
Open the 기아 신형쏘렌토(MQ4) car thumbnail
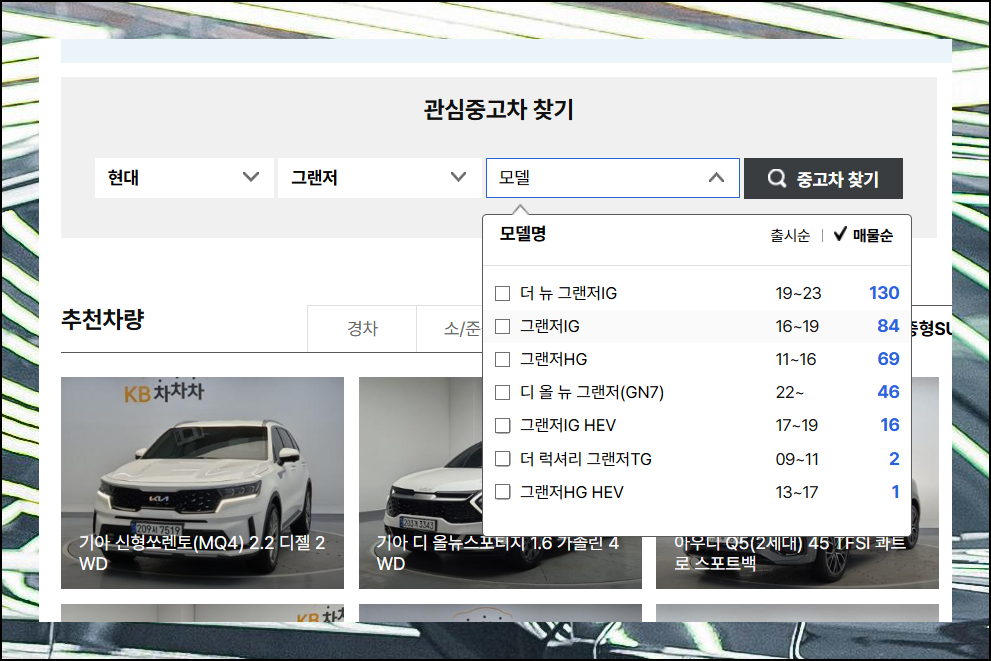[202, 483]
